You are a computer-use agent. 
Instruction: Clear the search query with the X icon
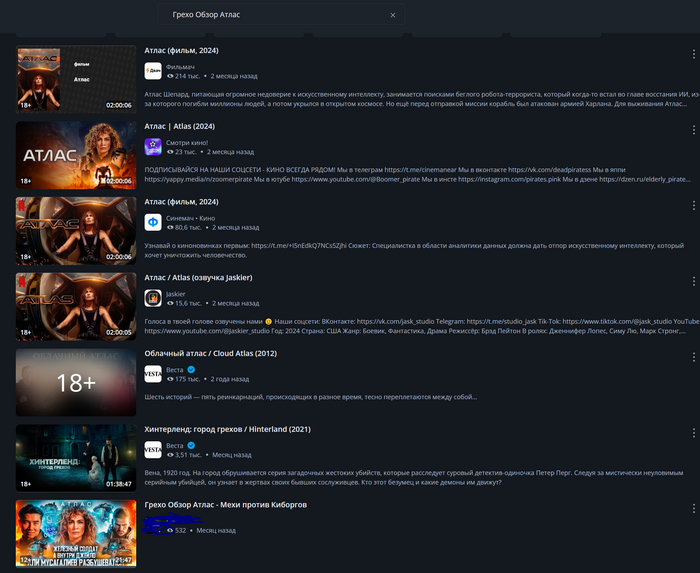(392, 15)
